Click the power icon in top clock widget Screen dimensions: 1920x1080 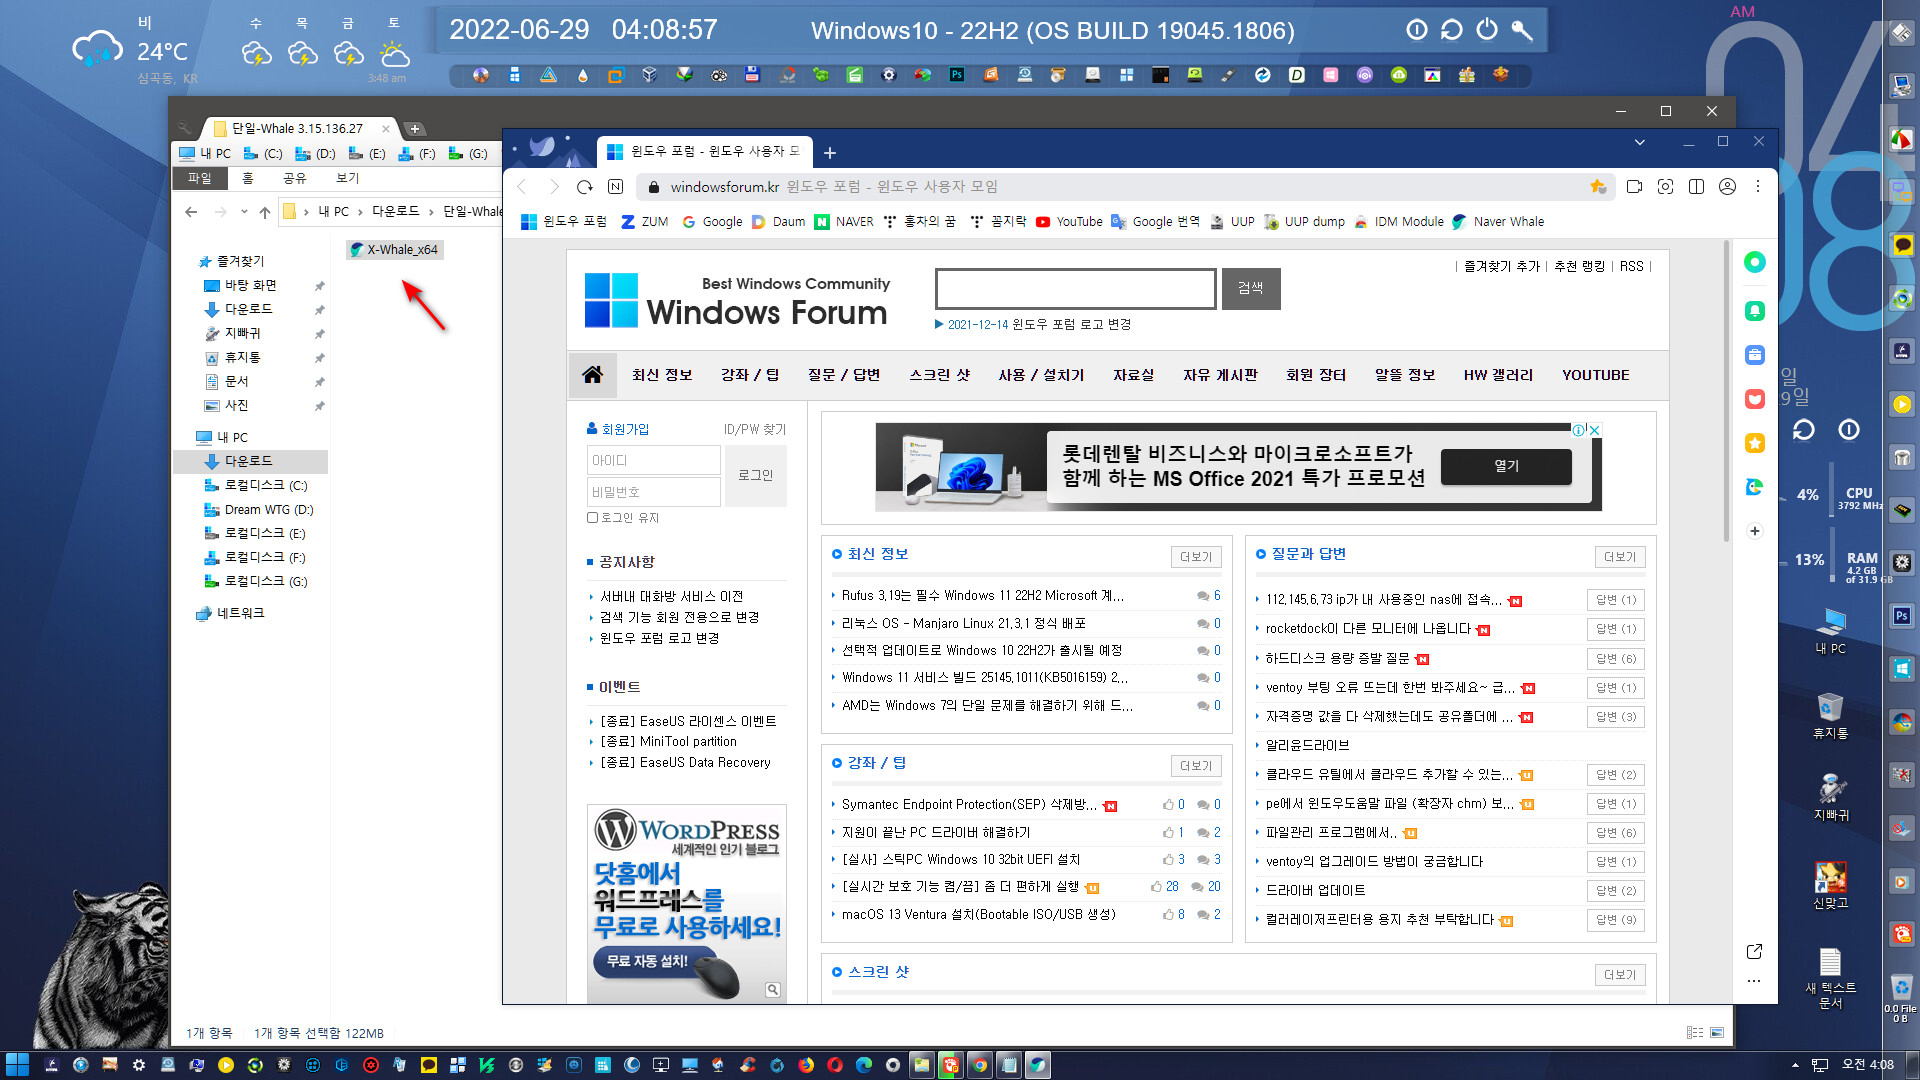(x=1487, y=30)
